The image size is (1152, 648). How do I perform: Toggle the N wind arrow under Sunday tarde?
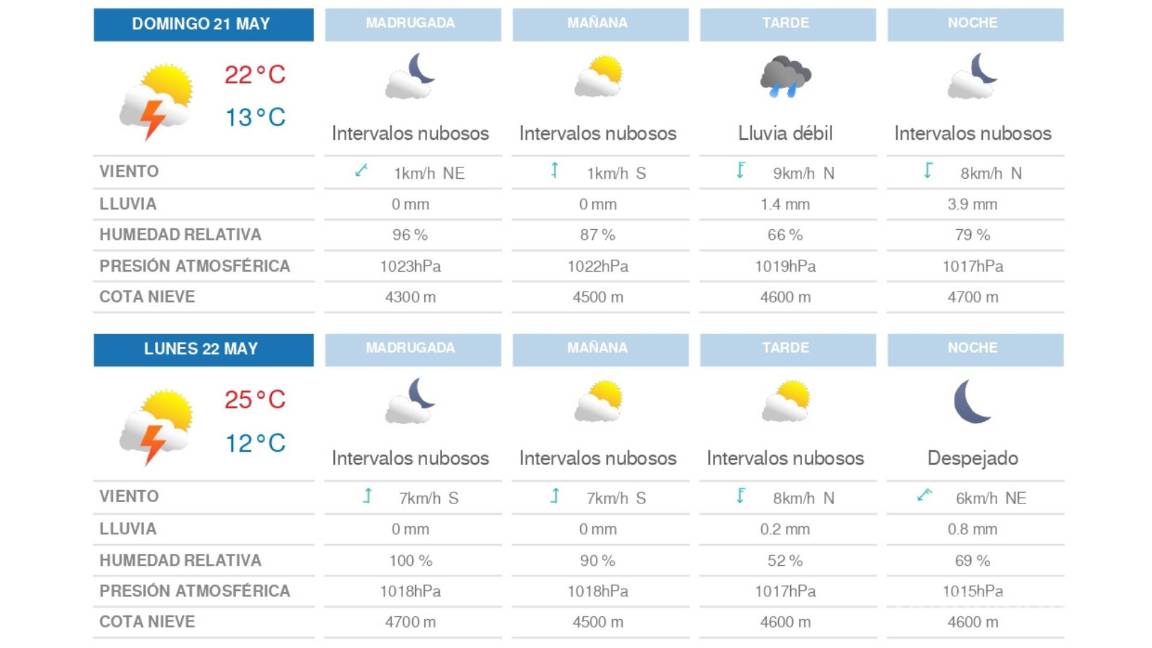[739, 171]
